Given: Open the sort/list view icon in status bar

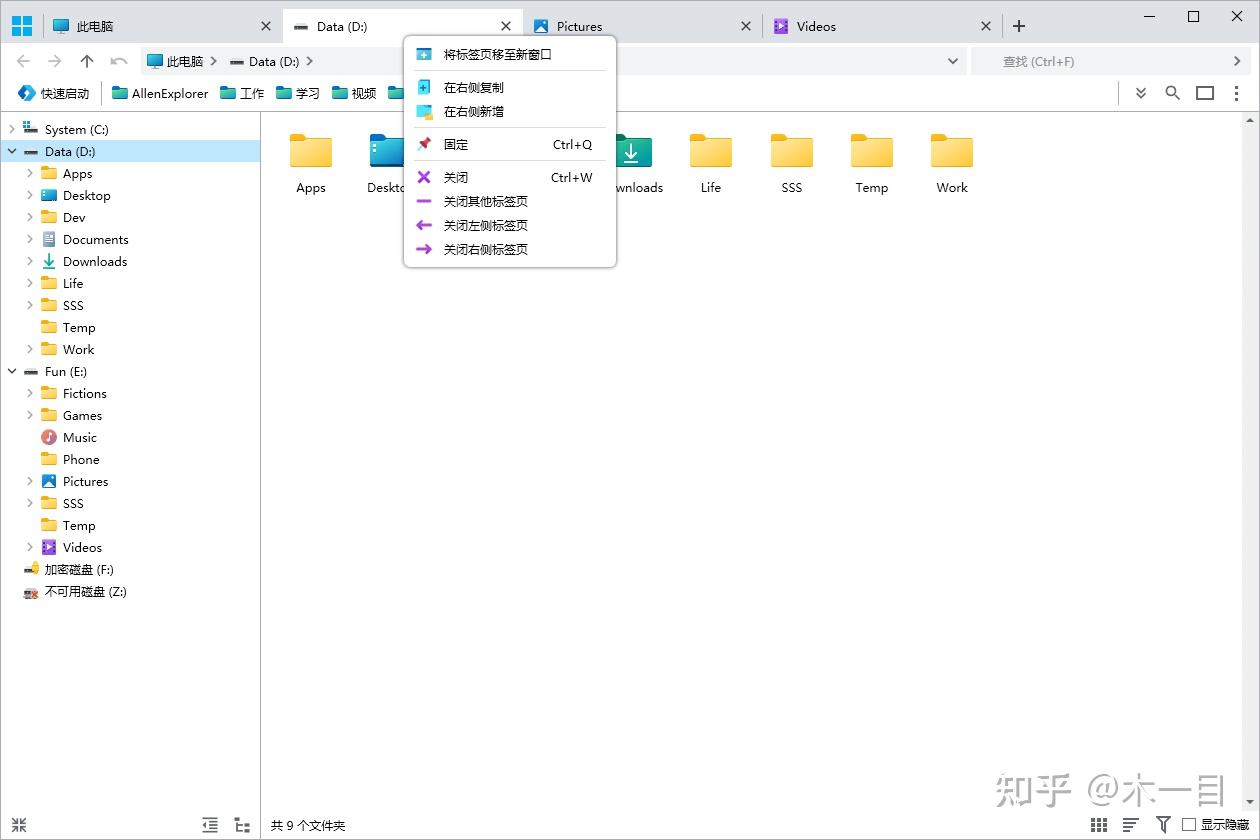Looking at the screenshot, I should (x=1131, y=824).
